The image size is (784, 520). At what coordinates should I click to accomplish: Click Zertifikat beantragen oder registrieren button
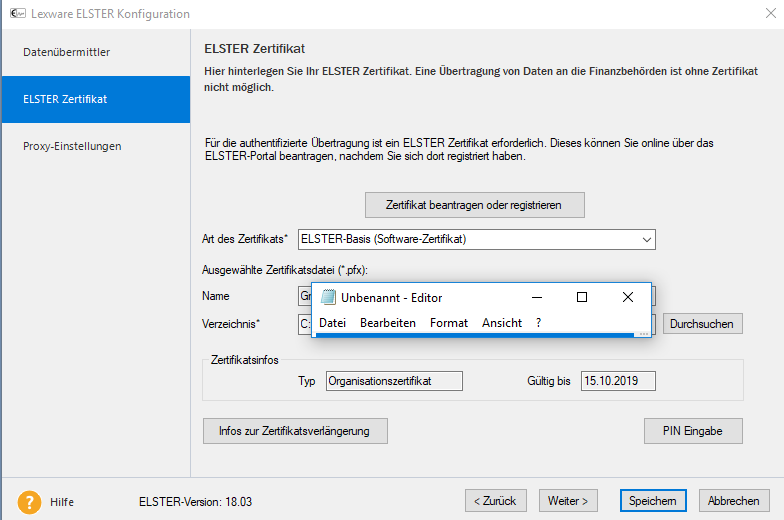click(474, 205)
